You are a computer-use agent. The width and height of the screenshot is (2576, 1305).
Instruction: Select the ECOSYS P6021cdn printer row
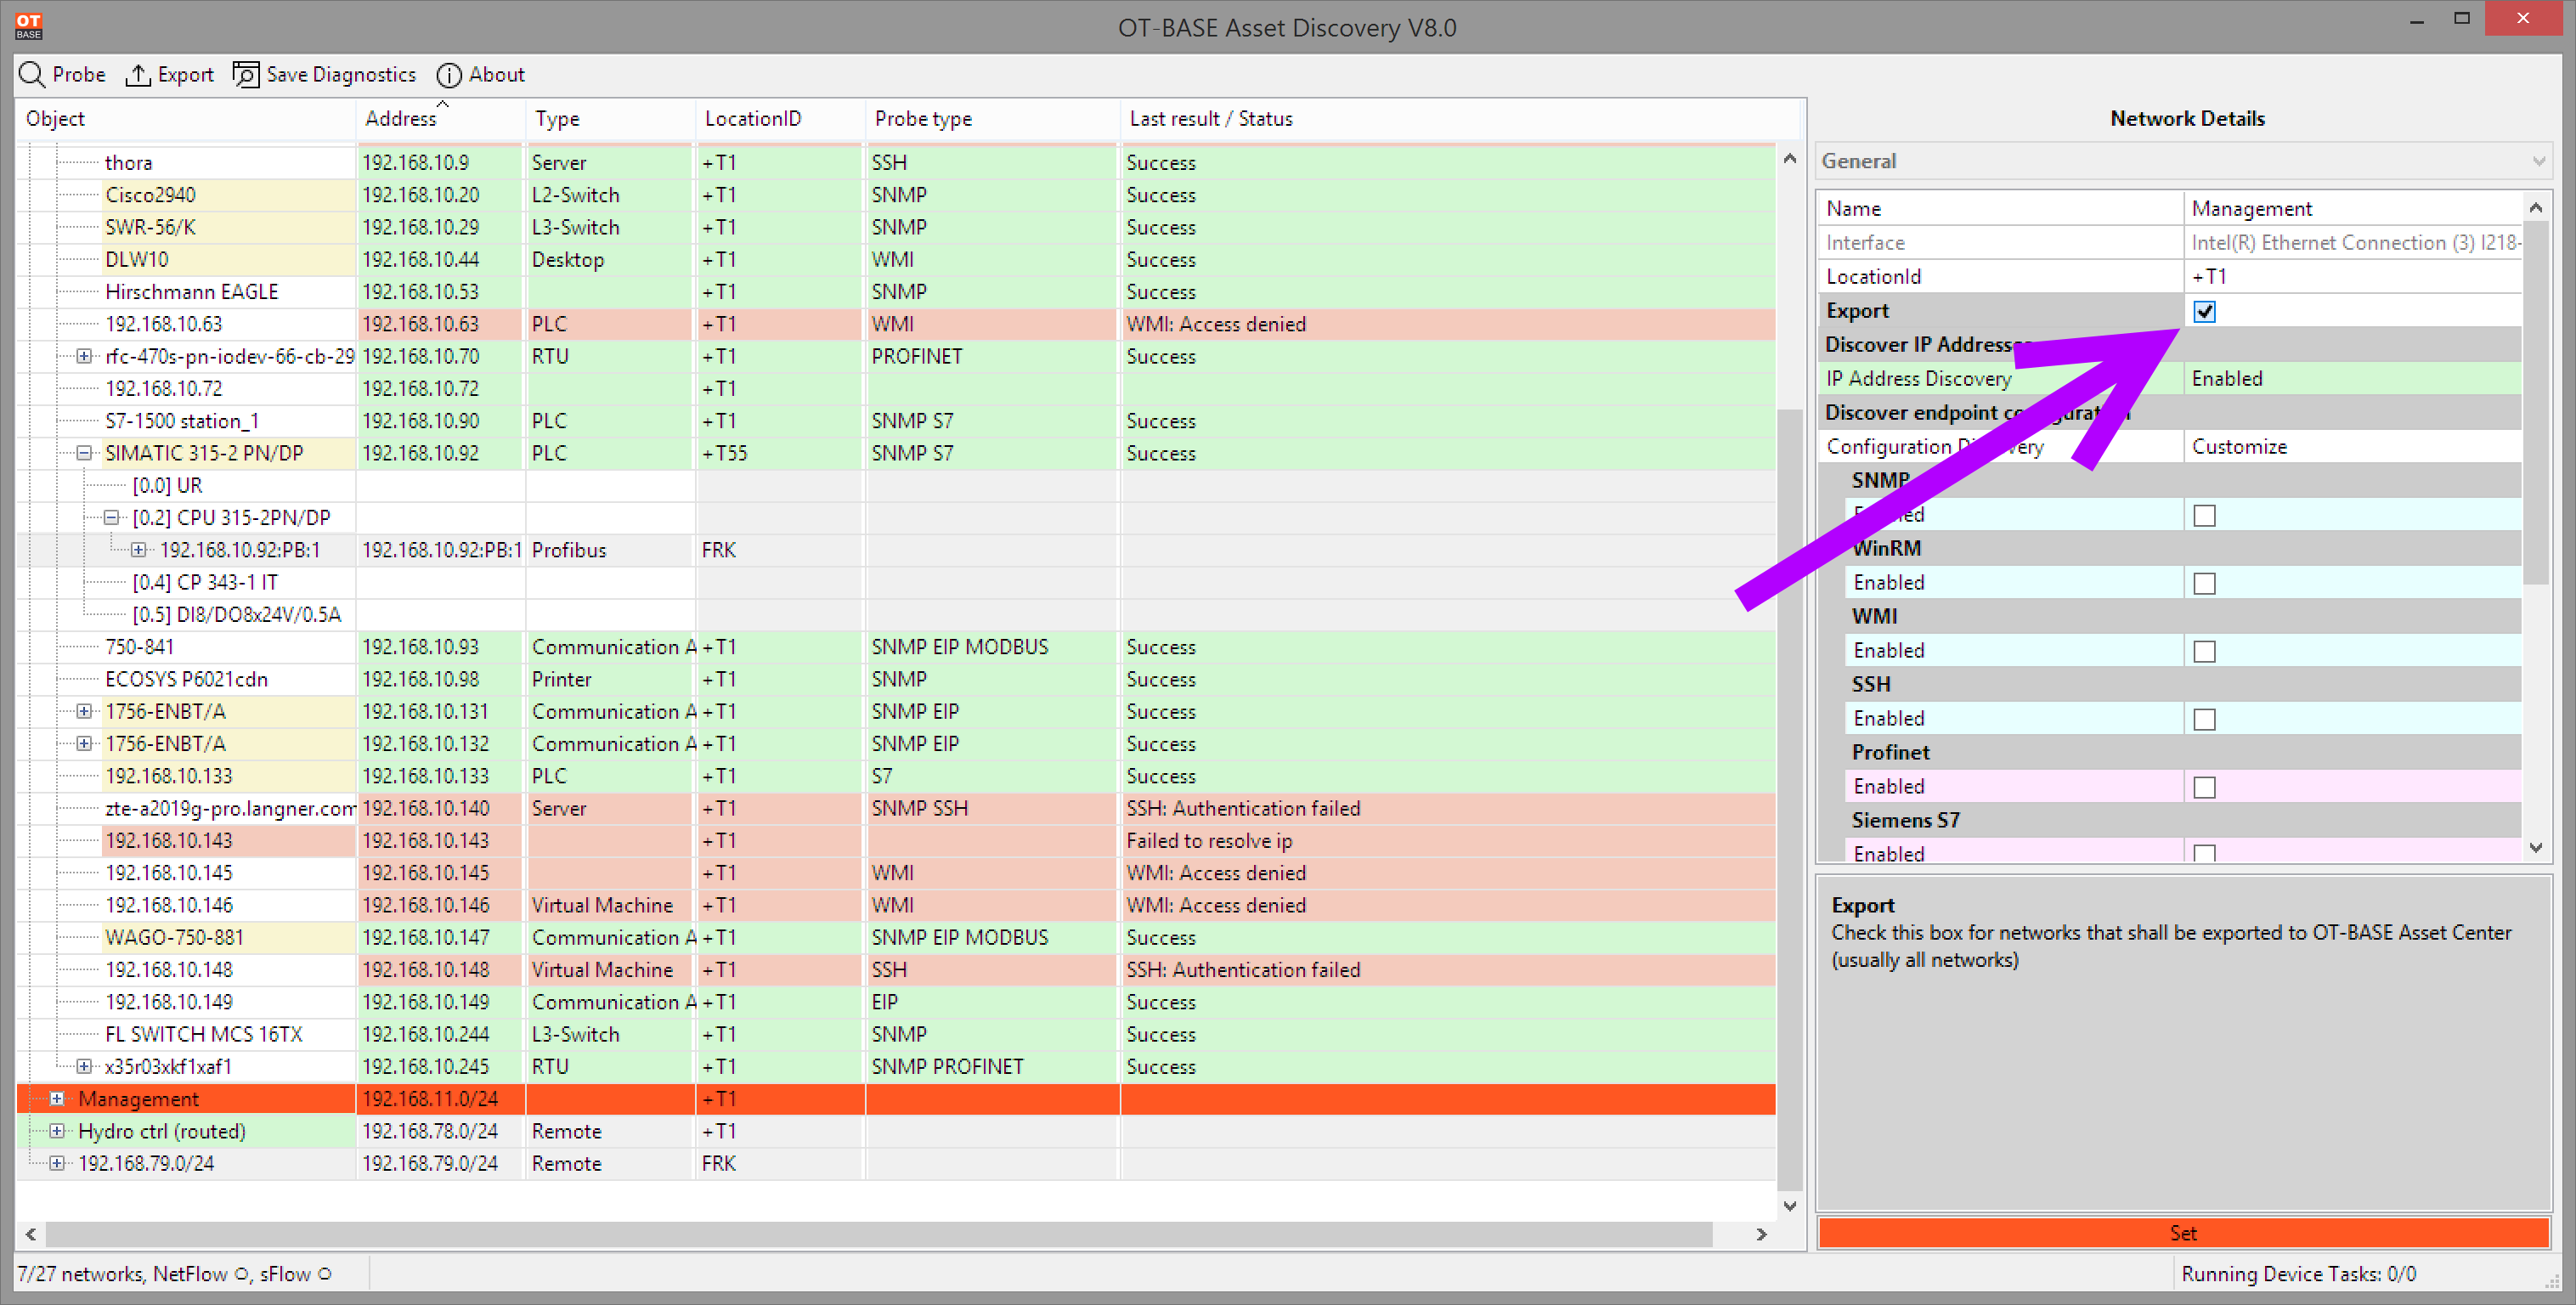pyautogui.click(x=895, y=679)
